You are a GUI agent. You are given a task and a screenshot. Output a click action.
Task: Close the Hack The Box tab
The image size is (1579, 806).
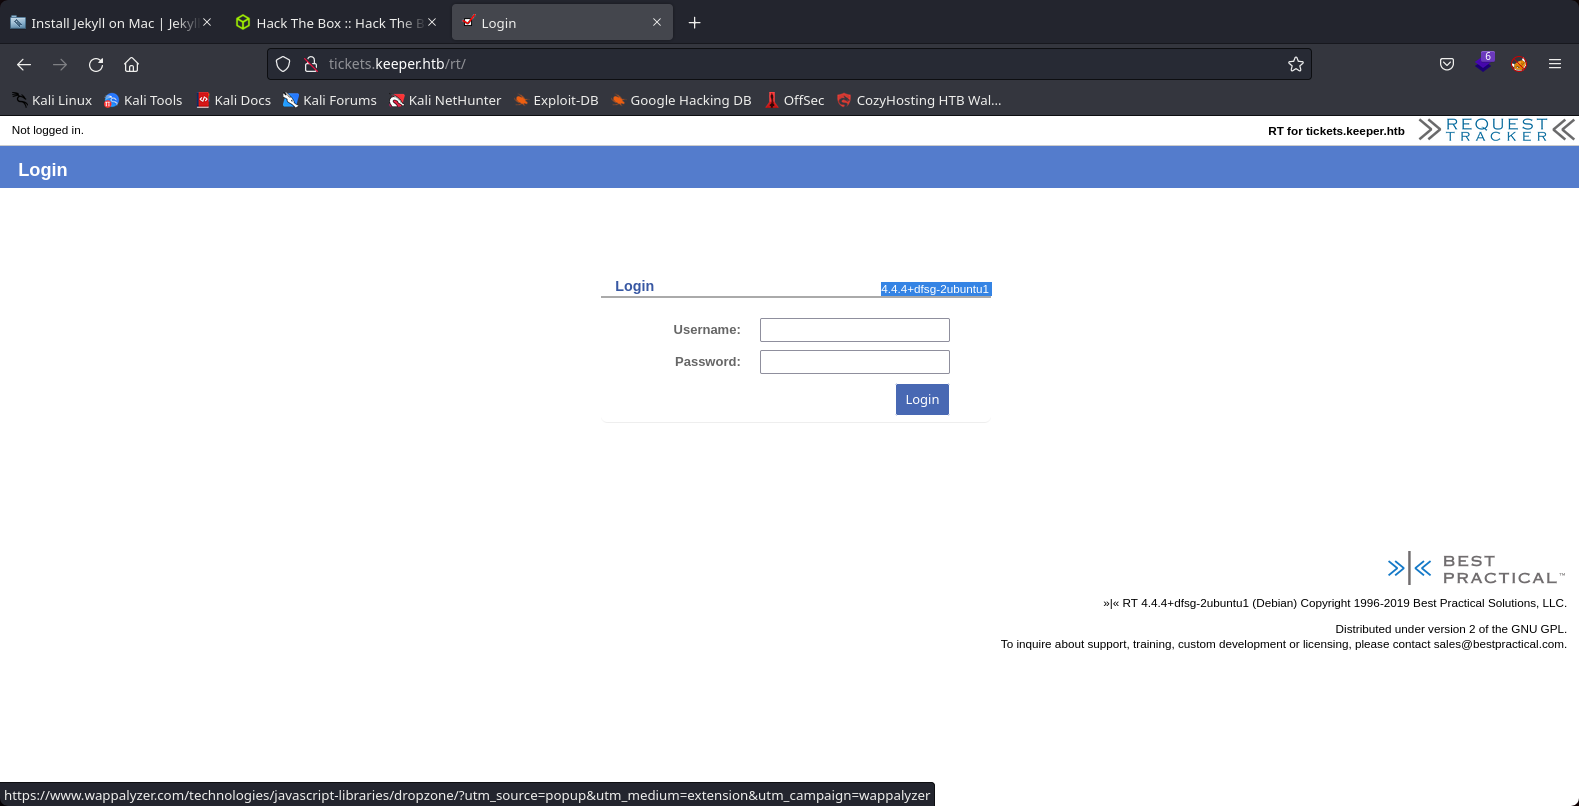point(432,22)
